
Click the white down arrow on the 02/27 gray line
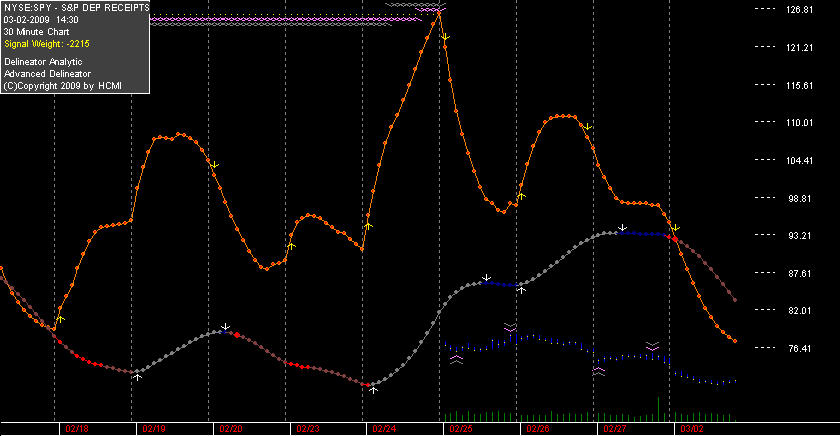coord(622,228)
